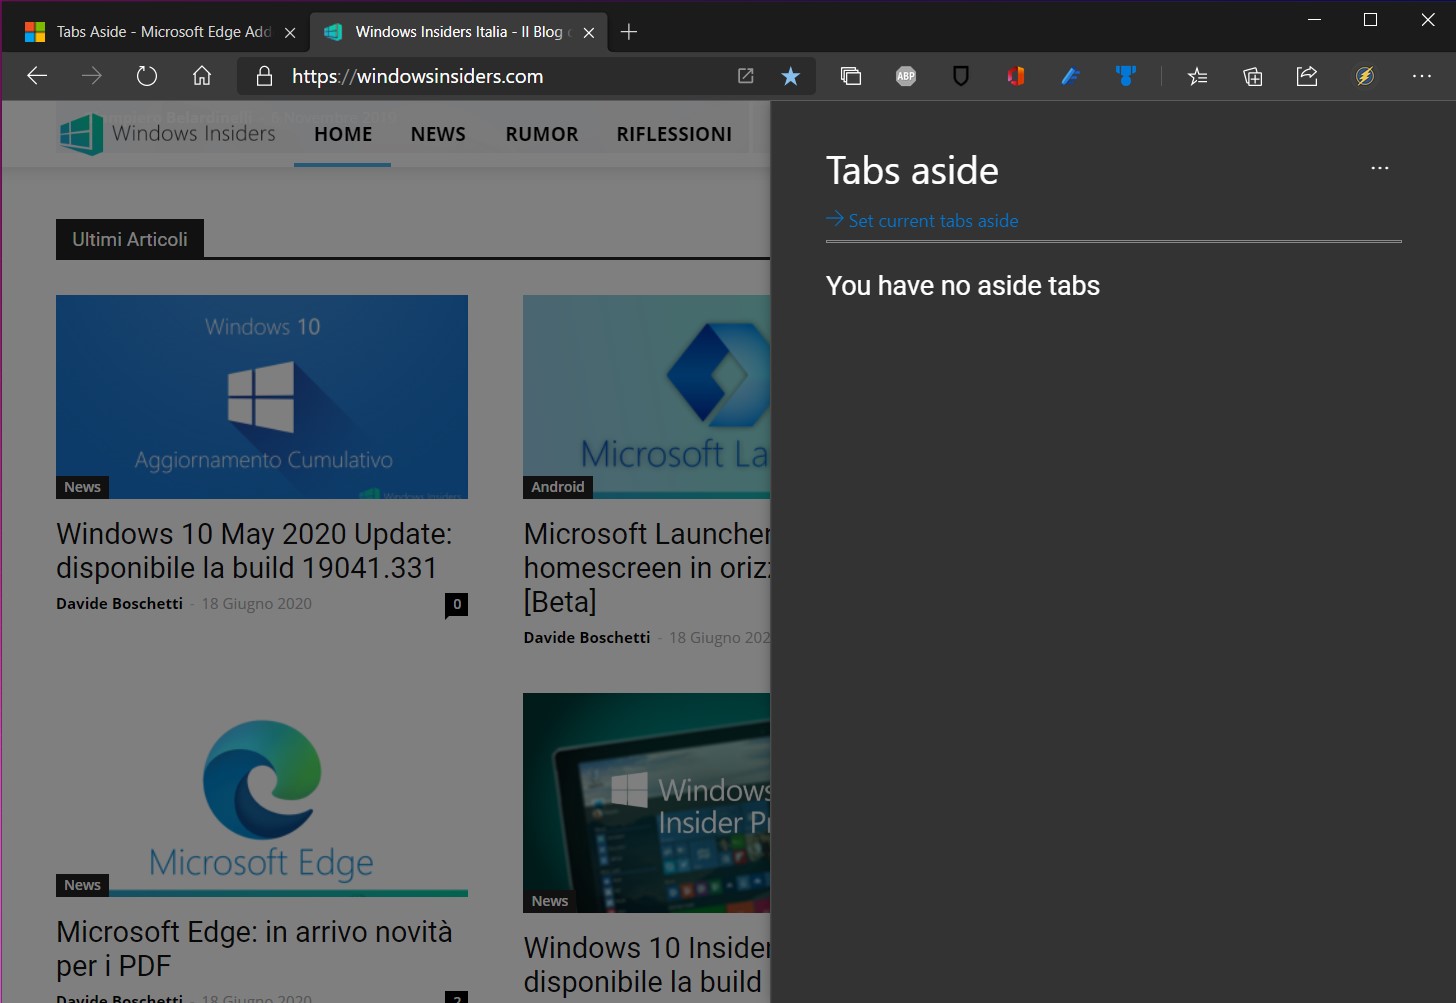
Task: Minimize the Edge browser window
Action: point(1314,20)
